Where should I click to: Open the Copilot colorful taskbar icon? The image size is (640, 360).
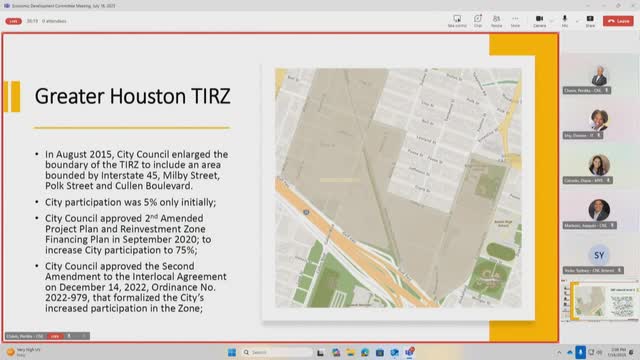(x=336, y=352)
